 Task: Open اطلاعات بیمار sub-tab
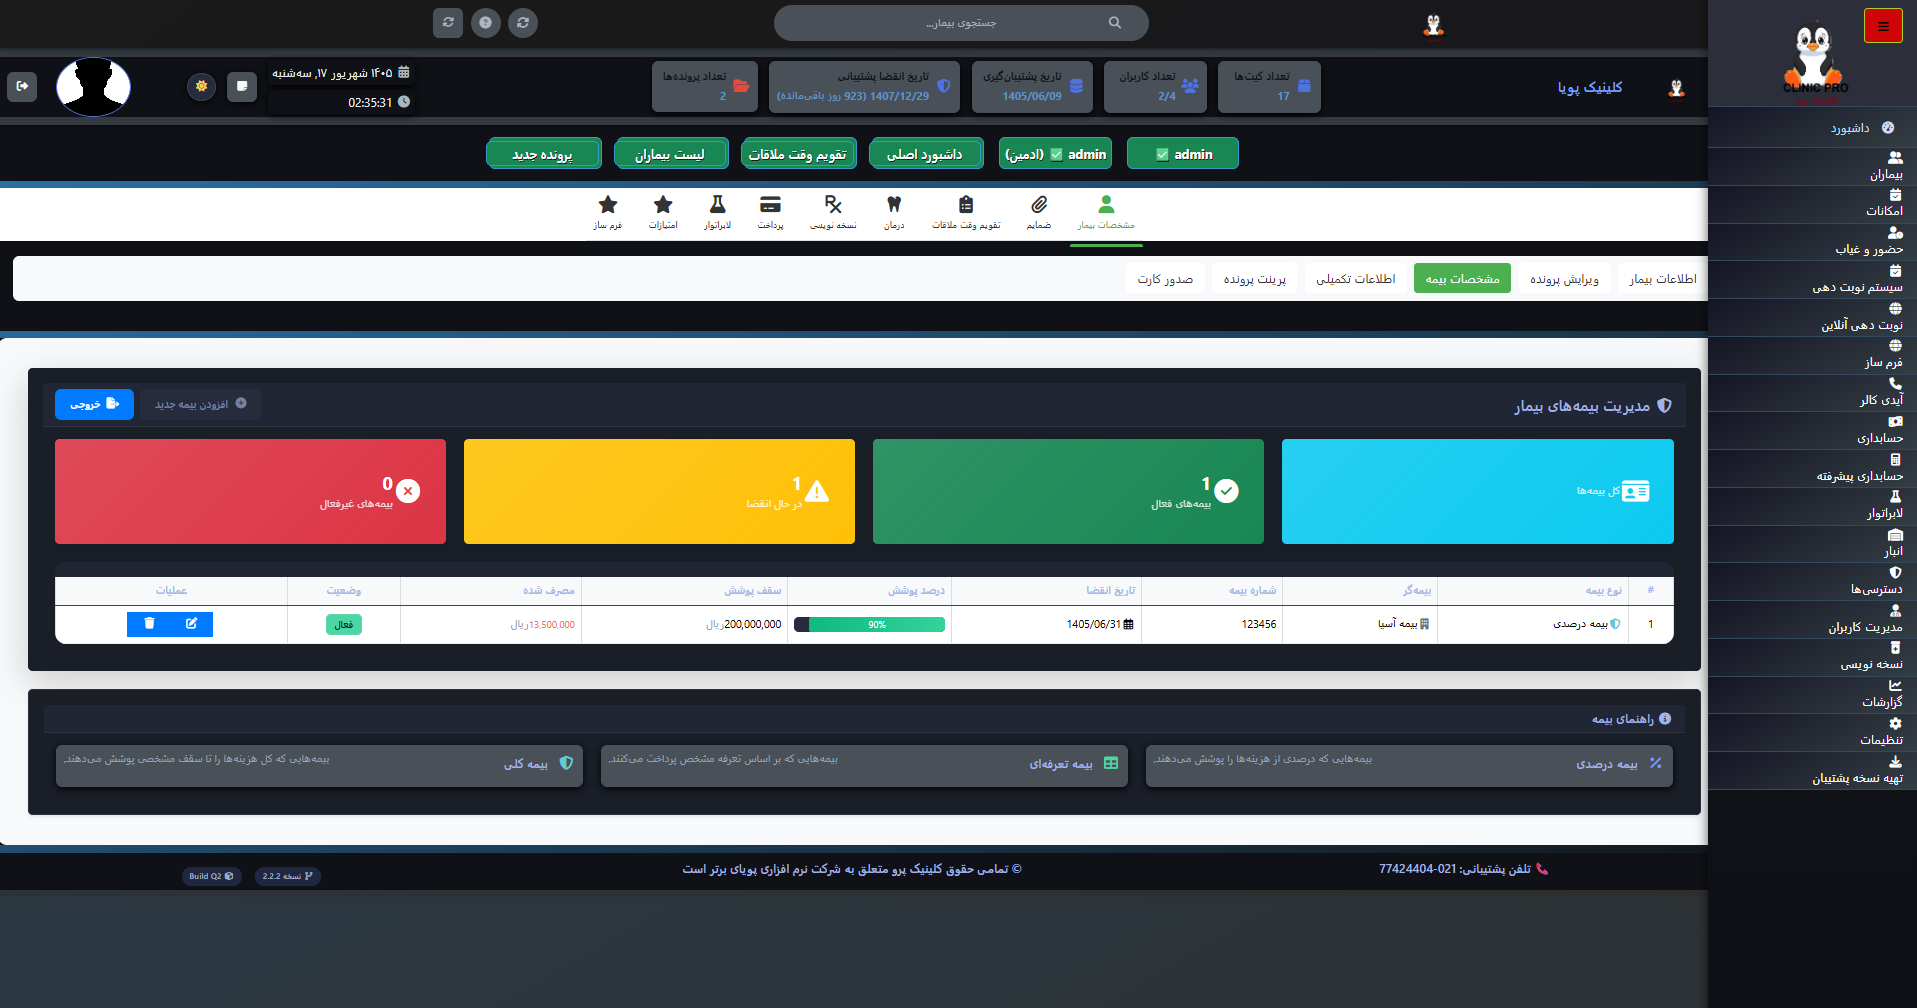coord(1662,279)
